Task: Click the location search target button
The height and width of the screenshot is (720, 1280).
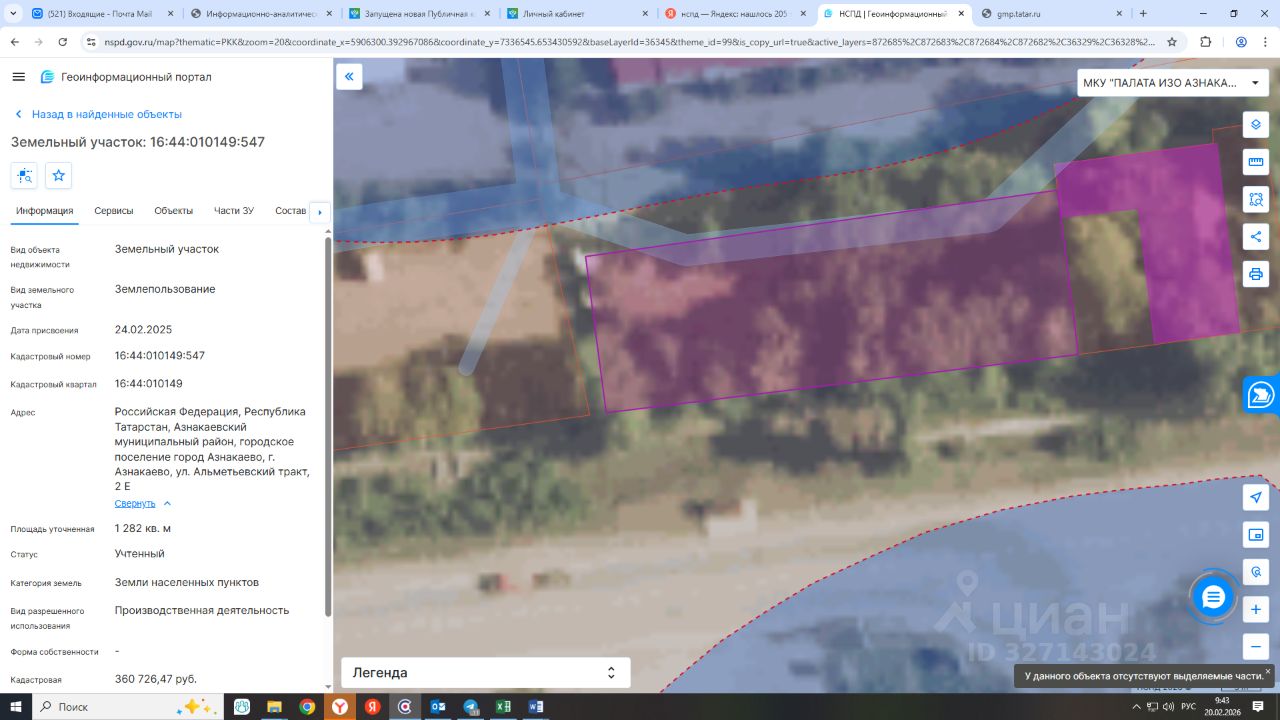Action: point(1256,572)
